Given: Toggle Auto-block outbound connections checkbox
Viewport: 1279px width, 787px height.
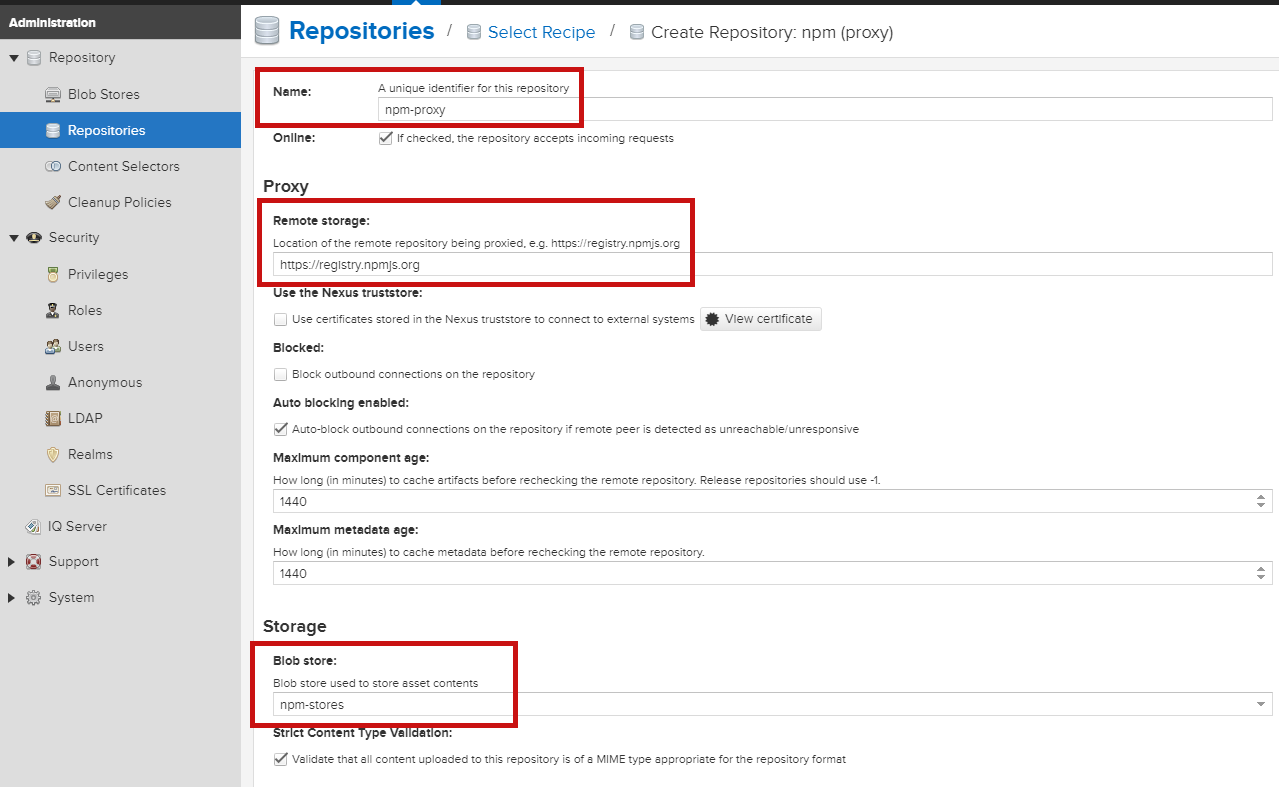Looking at the screenshot, I should [x=280, y=429].
